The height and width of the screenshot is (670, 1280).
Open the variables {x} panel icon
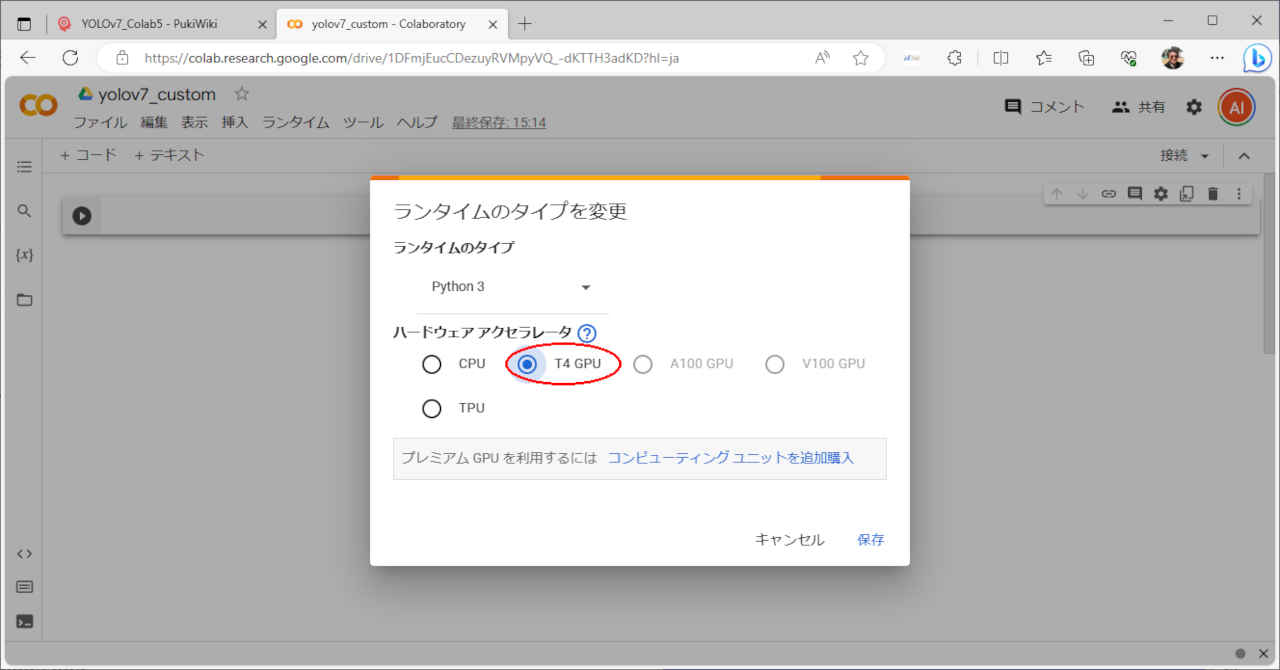(25, 255)
